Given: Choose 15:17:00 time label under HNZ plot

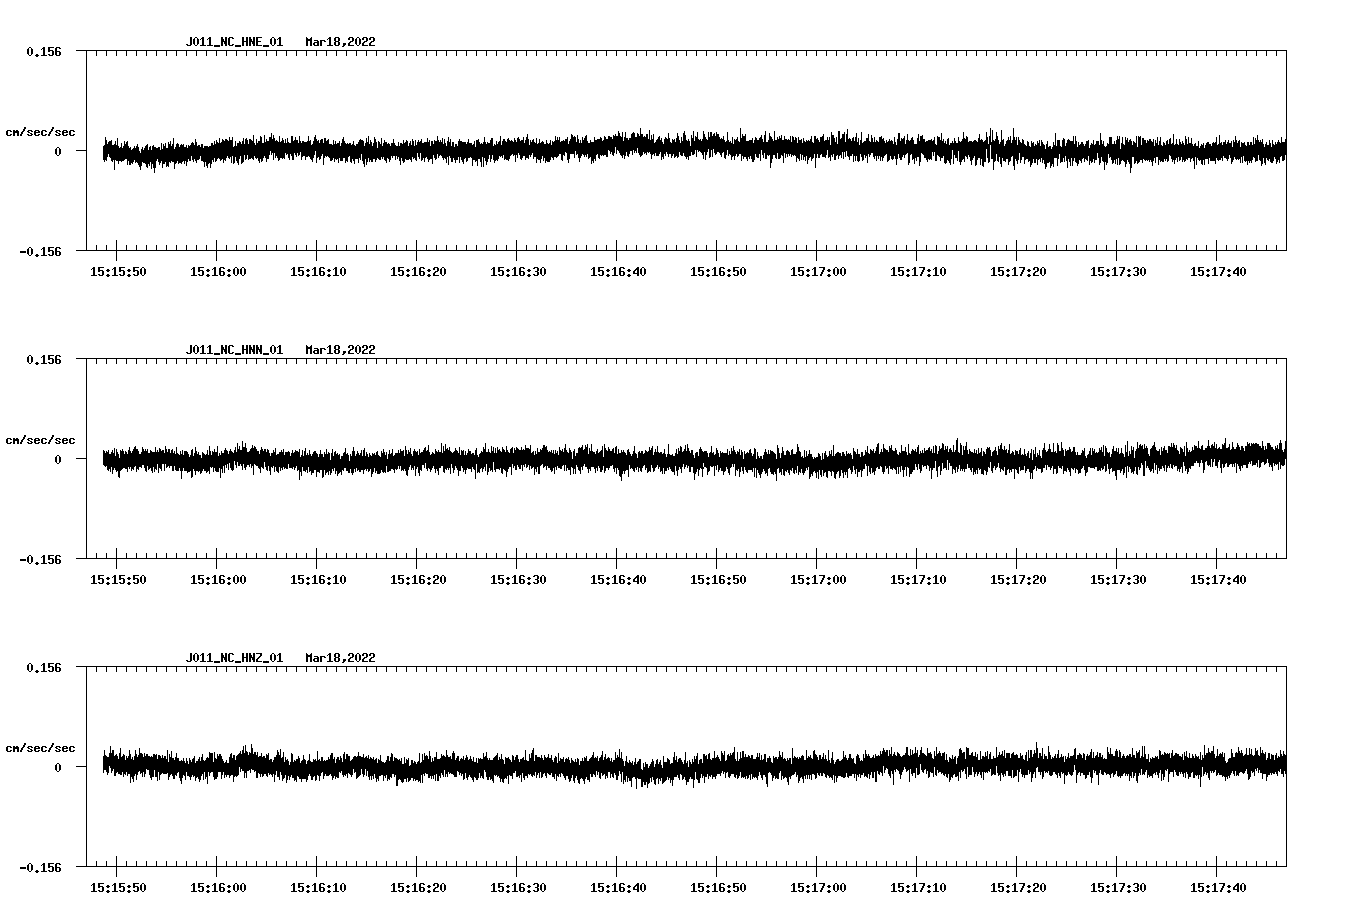Looking at the screenshot, I should coord(818,888).
